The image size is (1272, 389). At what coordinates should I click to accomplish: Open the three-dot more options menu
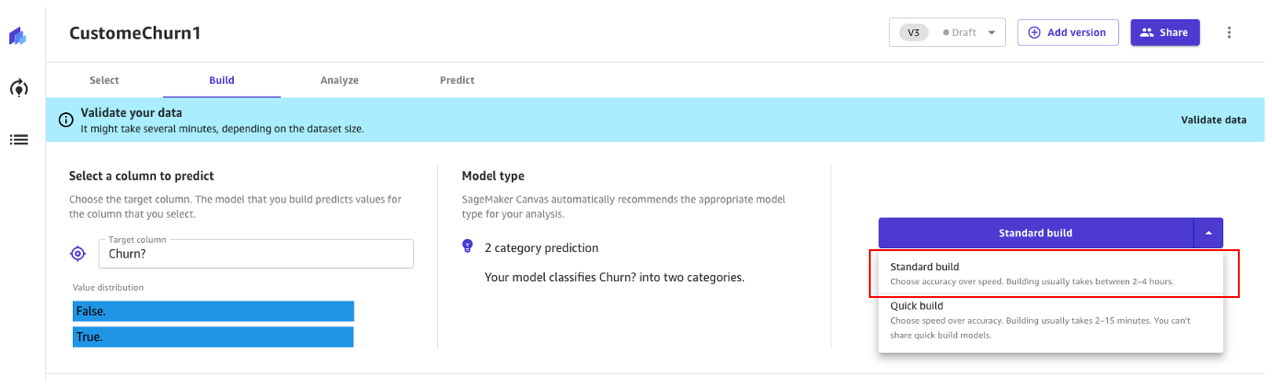pos(1229,32)
